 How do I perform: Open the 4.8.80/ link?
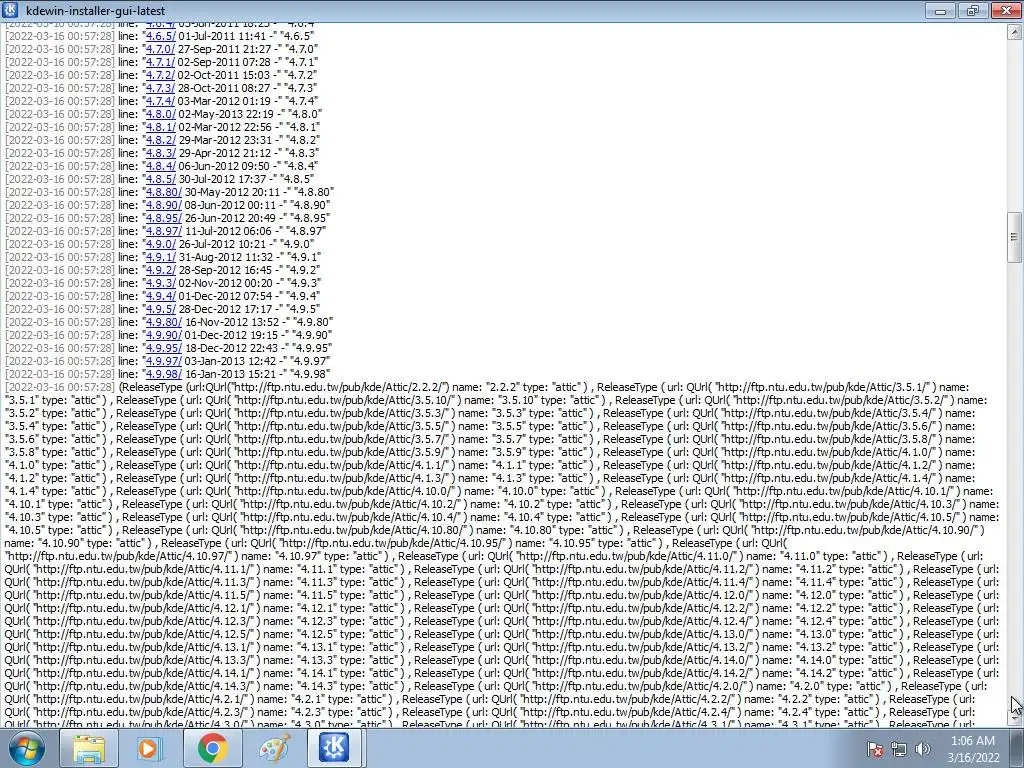pyautogui.click(x=163, y=192)
